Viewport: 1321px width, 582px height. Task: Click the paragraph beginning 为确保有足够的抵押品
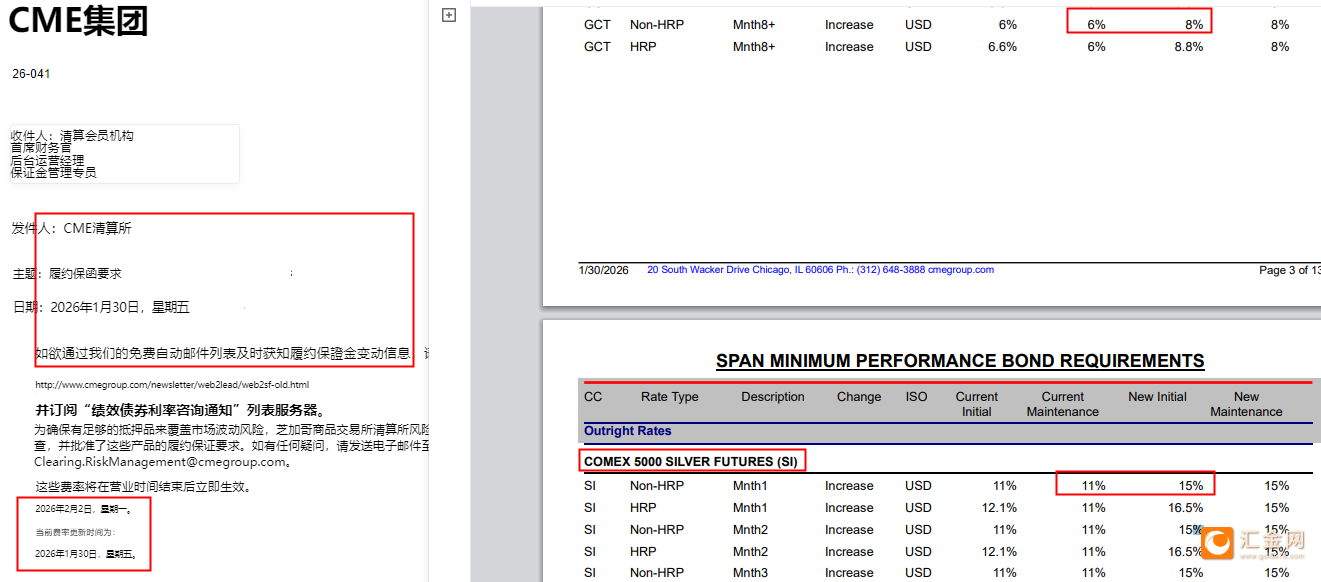(232, 446)
